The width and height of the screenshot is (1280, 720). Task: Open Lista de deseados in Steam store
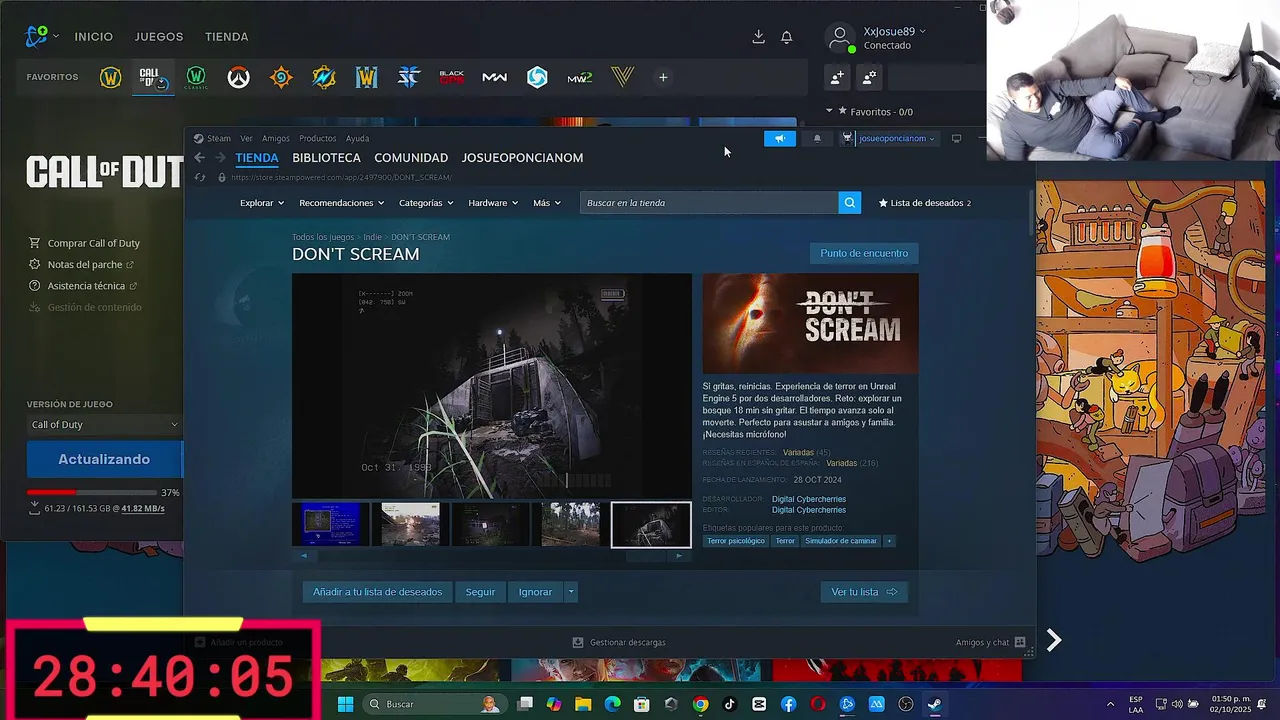[x=924, y=203]
